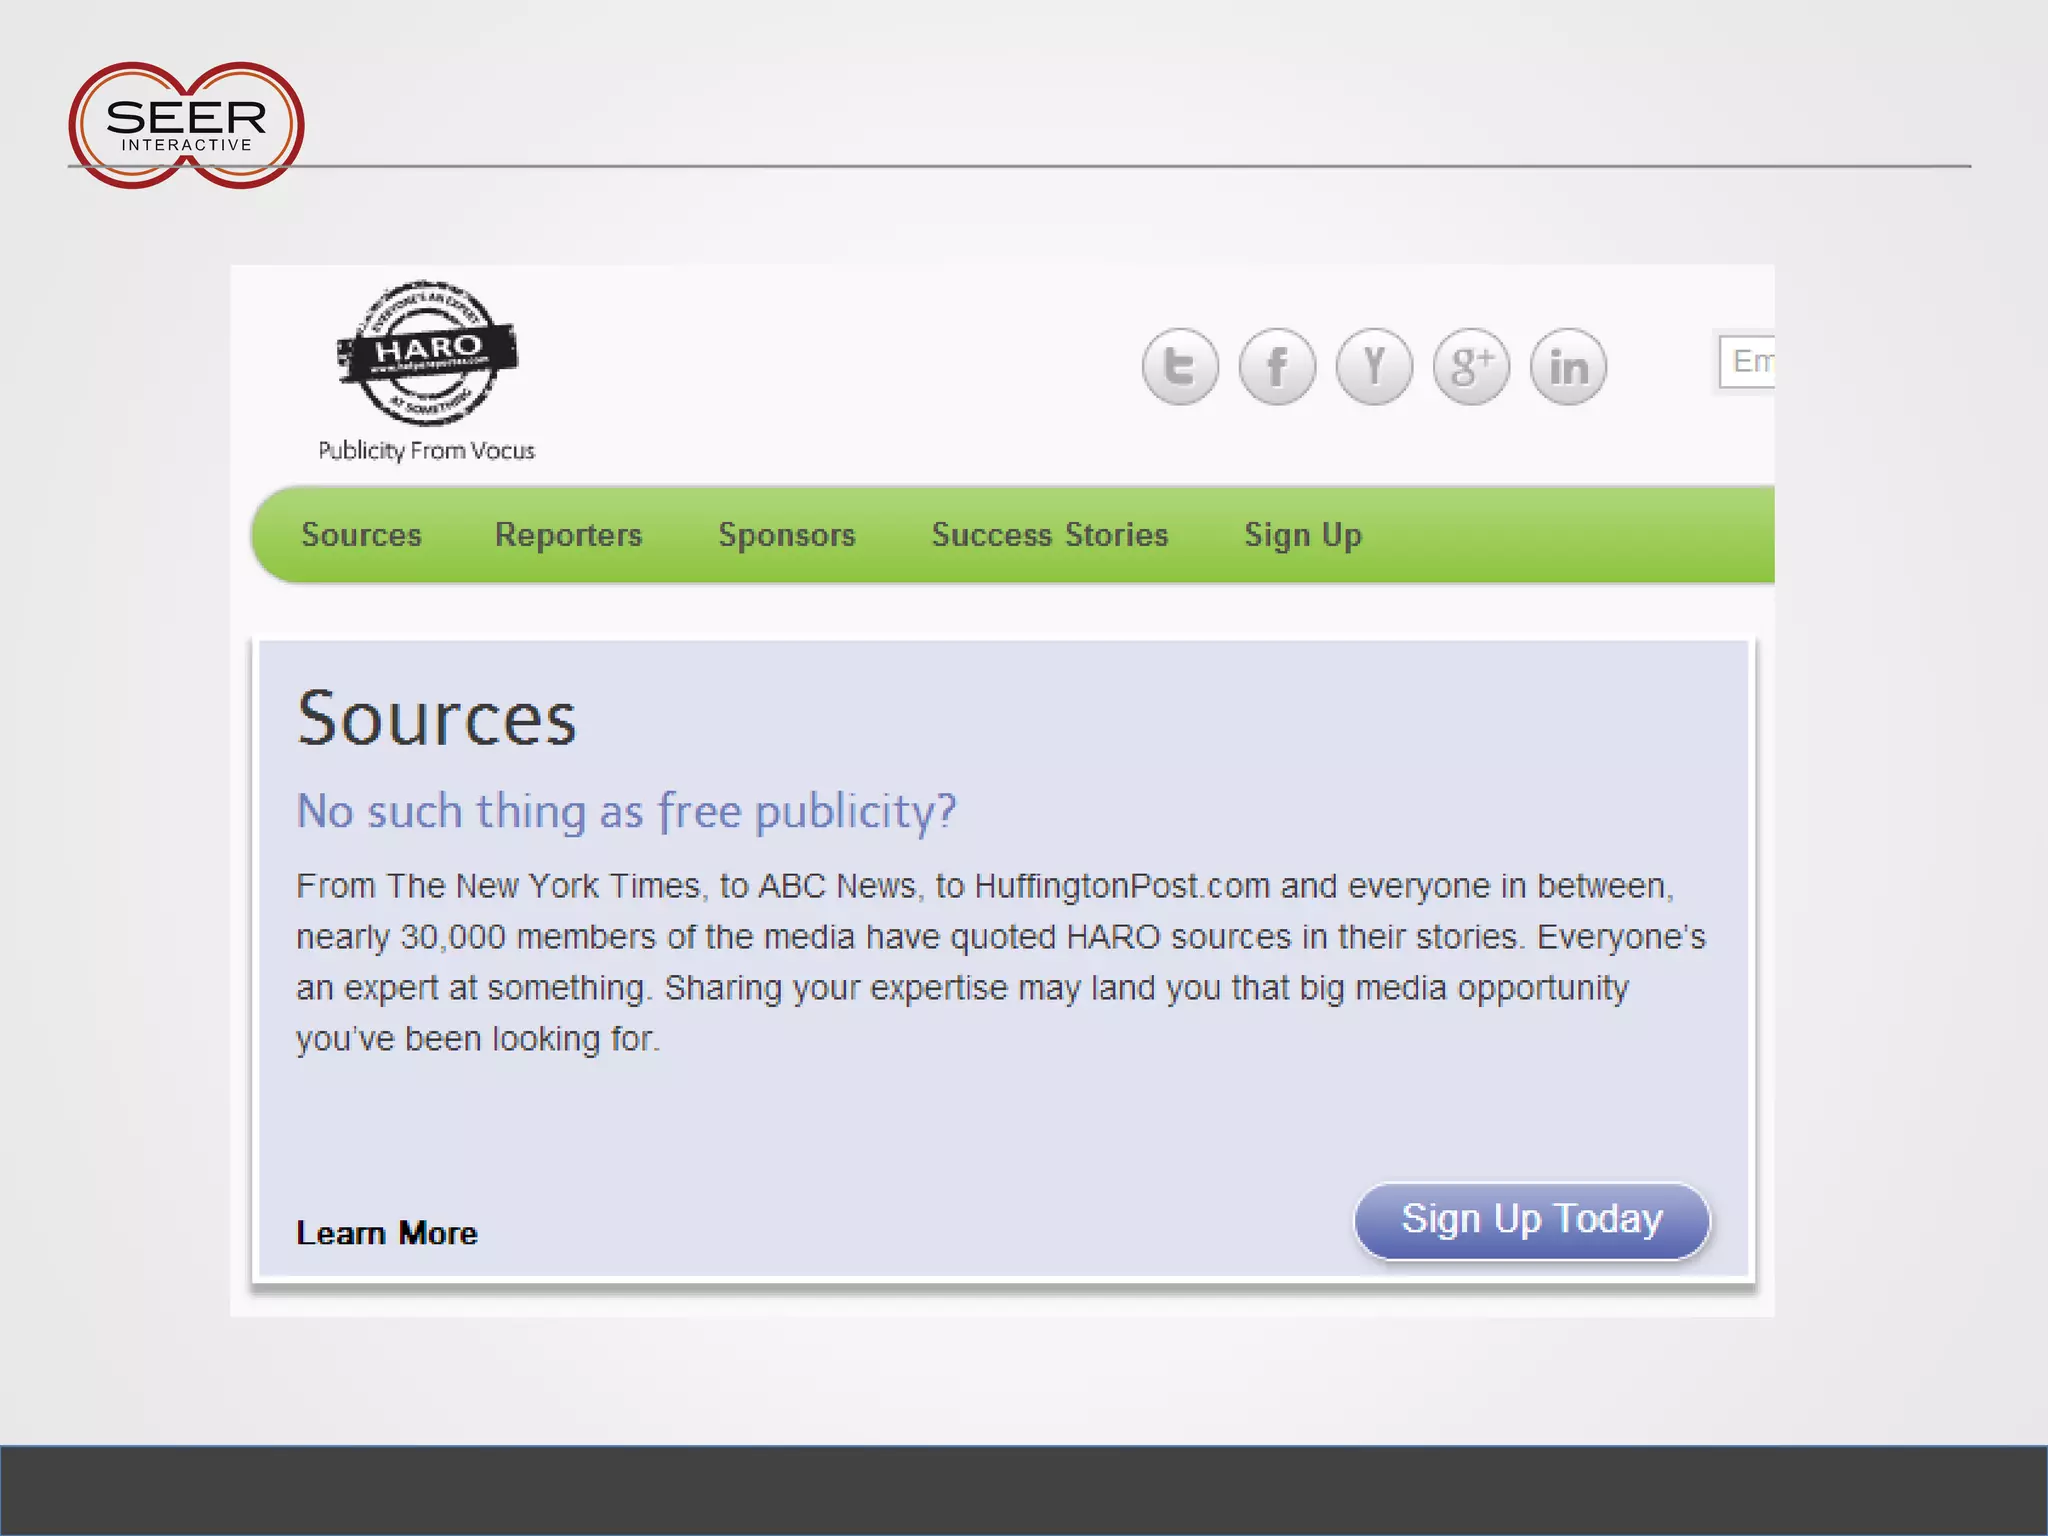Go to the Reporters menu item
The height and width of the screenshot is (1536, 2048).
click(x=568, y=535)
